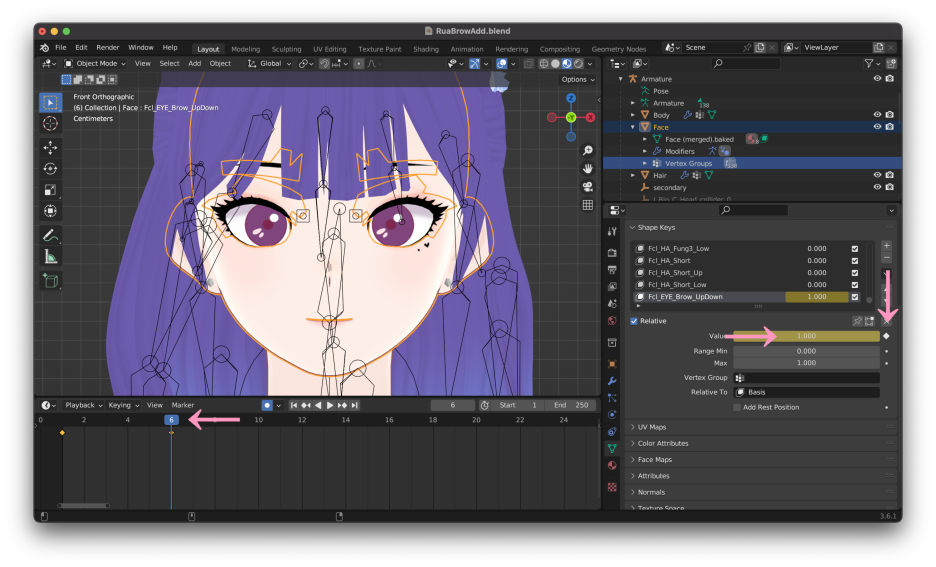Select the Scale tool

[x=50, y=190]
